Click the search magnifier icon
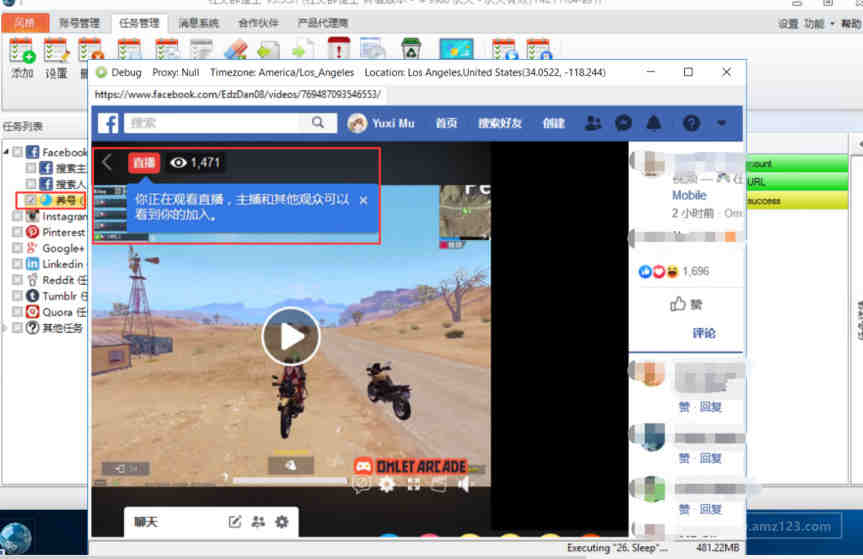The height and width of the screenshot is (559, 863). tap(318, 122)
